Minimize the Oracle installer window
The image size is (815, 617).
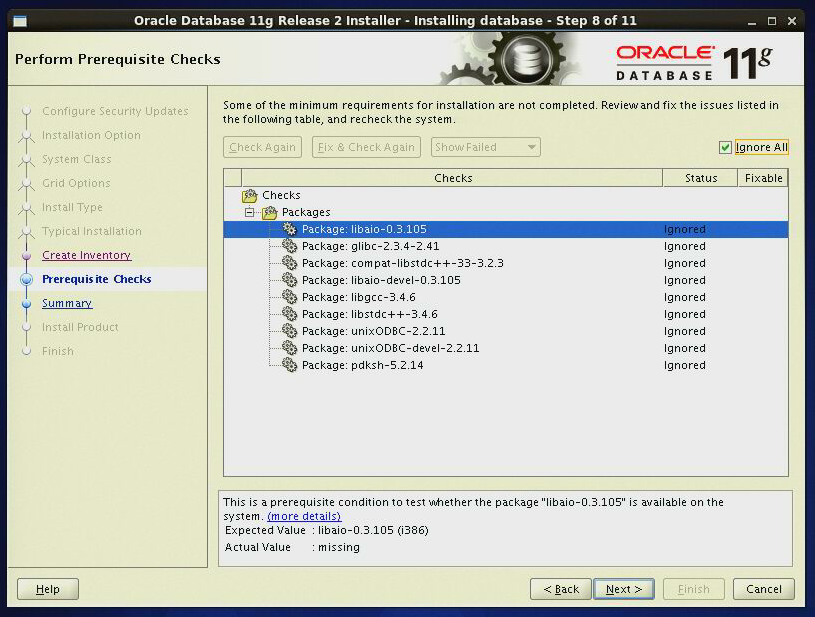coord(752,21)
